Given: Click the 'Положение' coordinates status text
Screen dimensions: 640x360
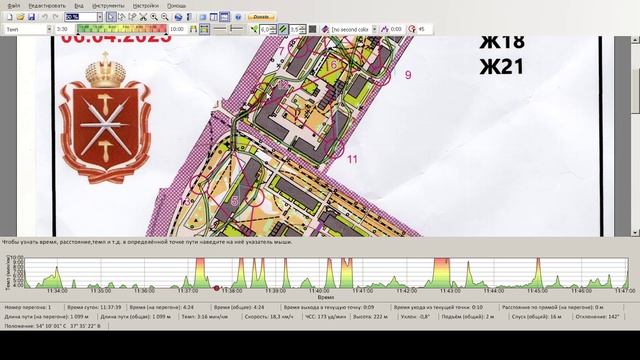Looking at the screenshot, I should [52, 326].
